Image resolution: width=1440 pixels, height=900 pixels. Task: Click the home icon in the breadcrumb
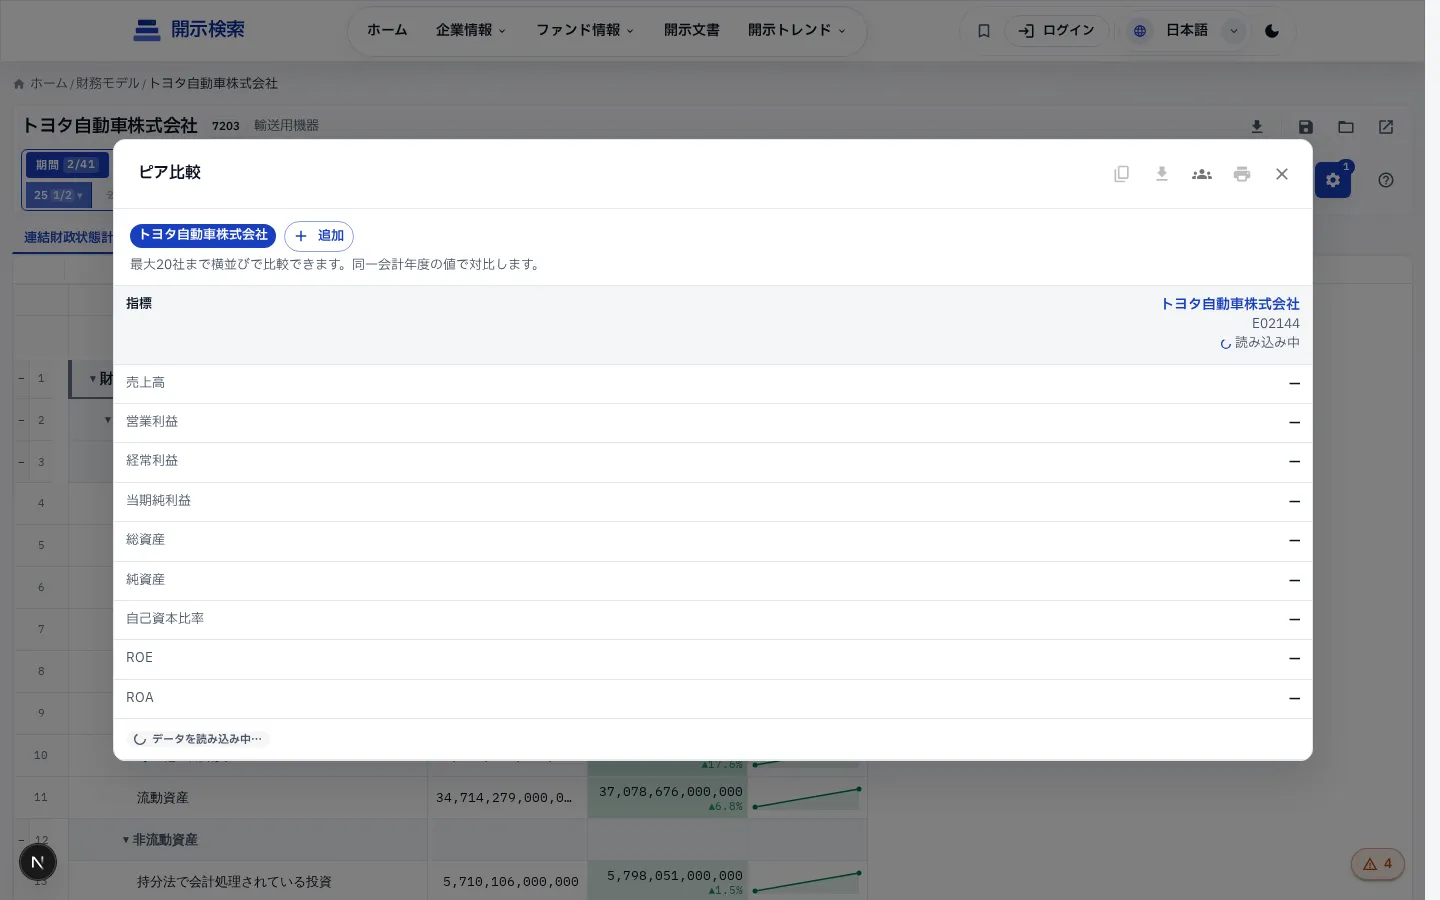(19, 84)
